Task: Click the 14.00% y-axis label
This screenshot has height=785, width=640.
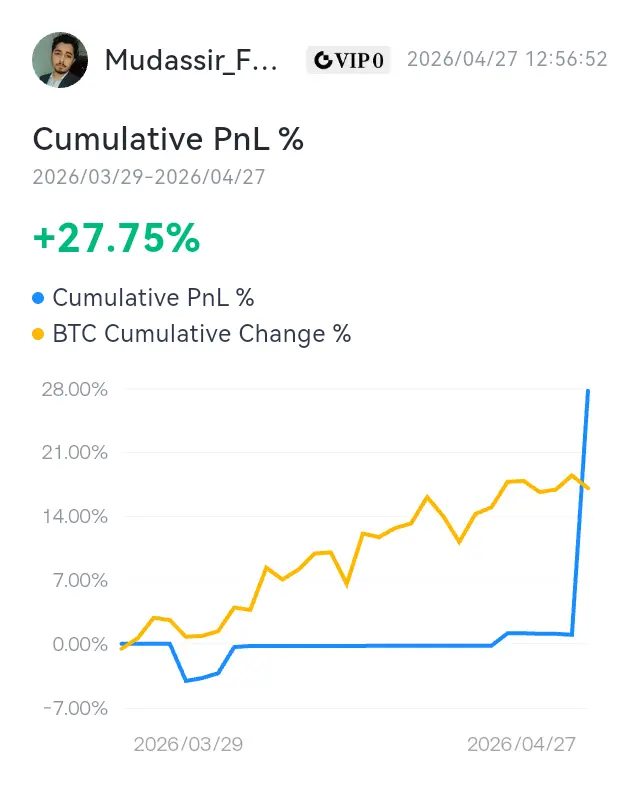Action: (72, 517)
